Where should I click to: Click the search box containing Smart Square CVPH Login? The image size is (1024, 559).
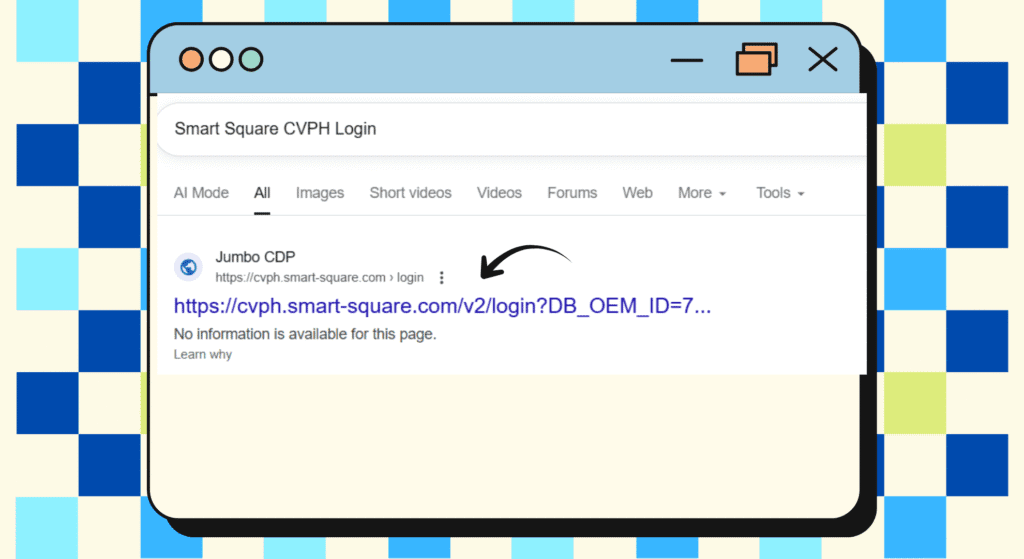tap(500, 129)
